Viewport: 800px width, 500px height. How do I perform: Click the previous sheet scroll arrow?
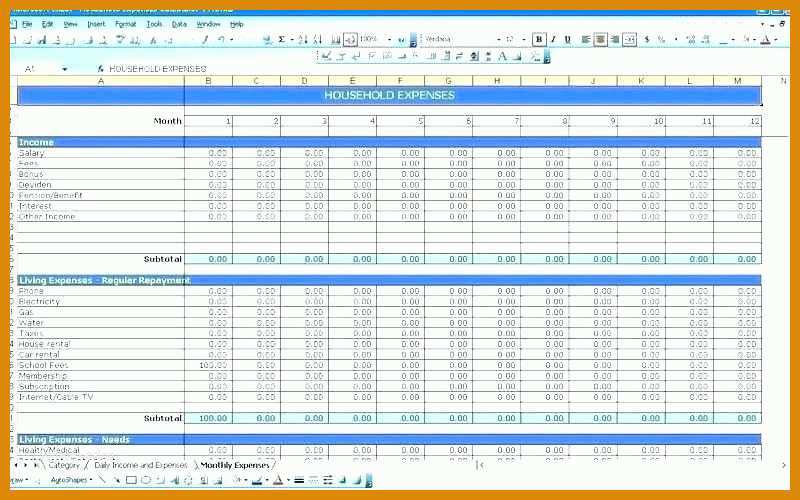click(16, 465)
